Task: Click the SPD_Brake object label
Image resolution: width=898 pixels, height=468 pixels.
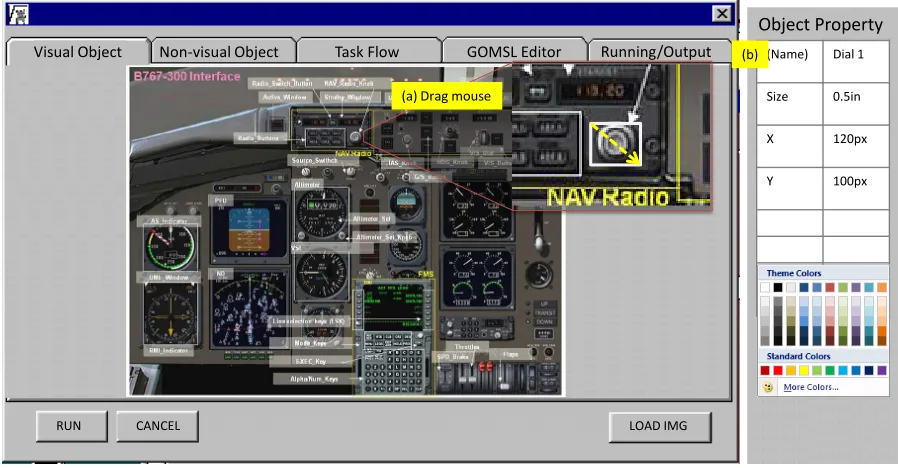Action: click(453, 357)
